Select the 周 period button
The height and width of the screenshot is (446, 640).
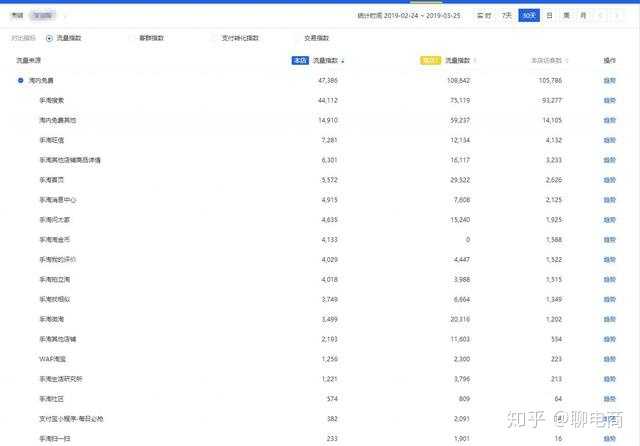pyautogui.click(x=567, y=16)
